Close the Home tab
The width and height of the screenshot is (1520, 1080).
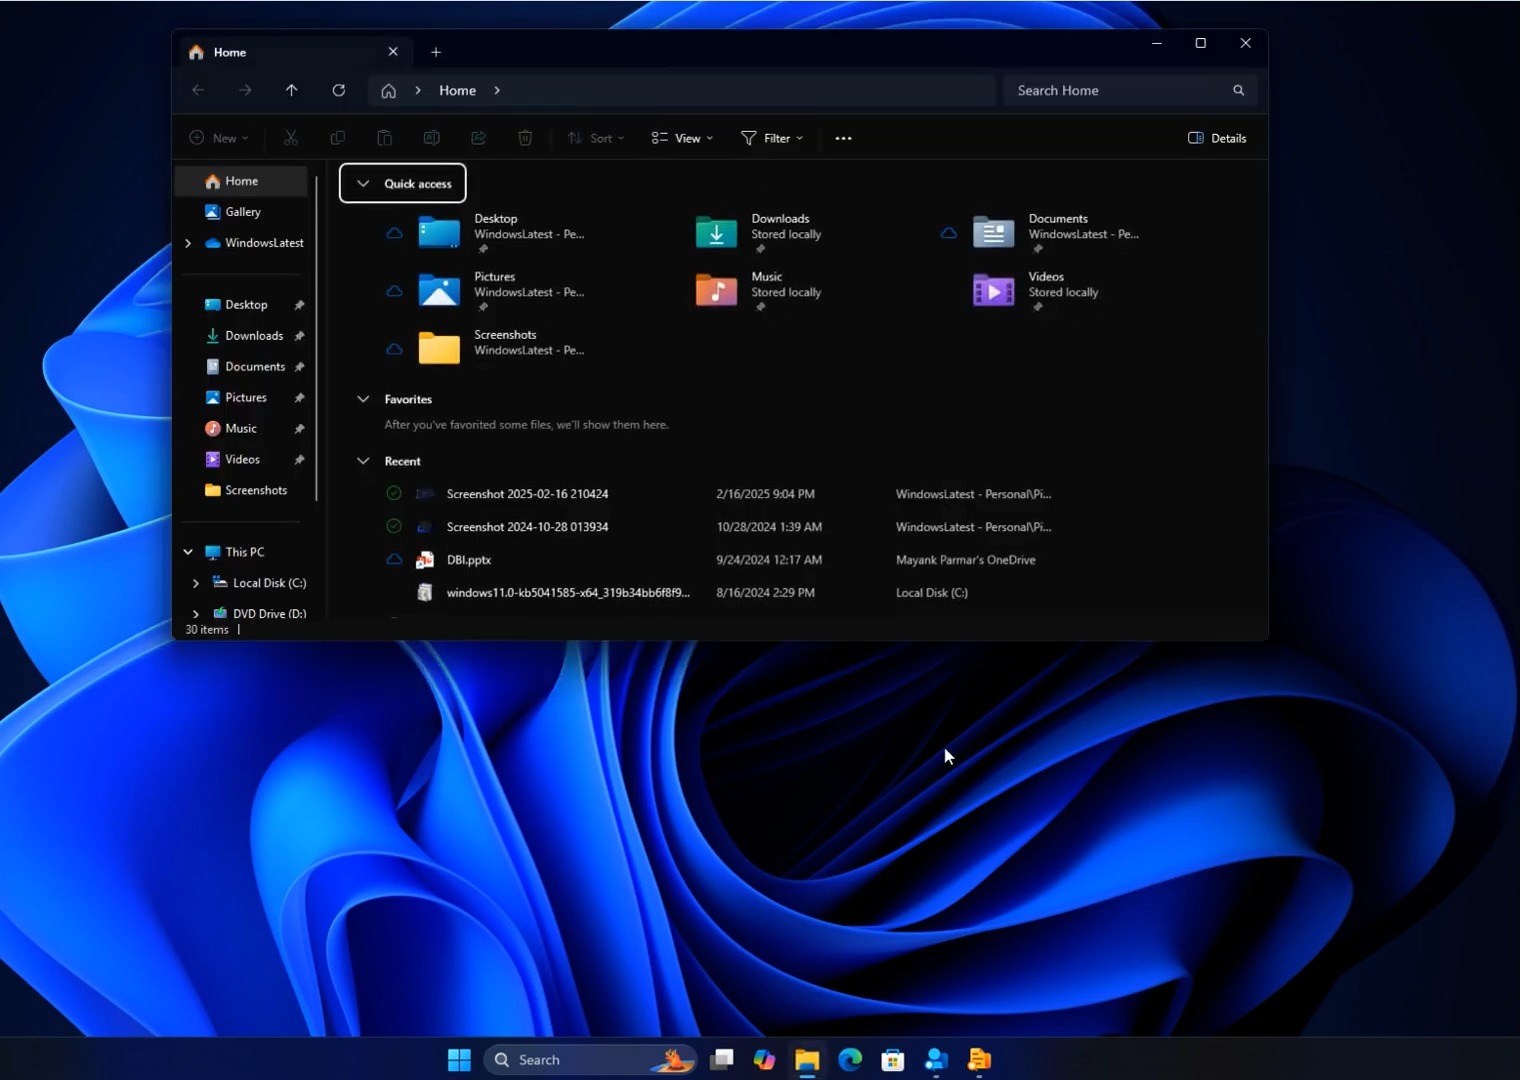point(393,52)
